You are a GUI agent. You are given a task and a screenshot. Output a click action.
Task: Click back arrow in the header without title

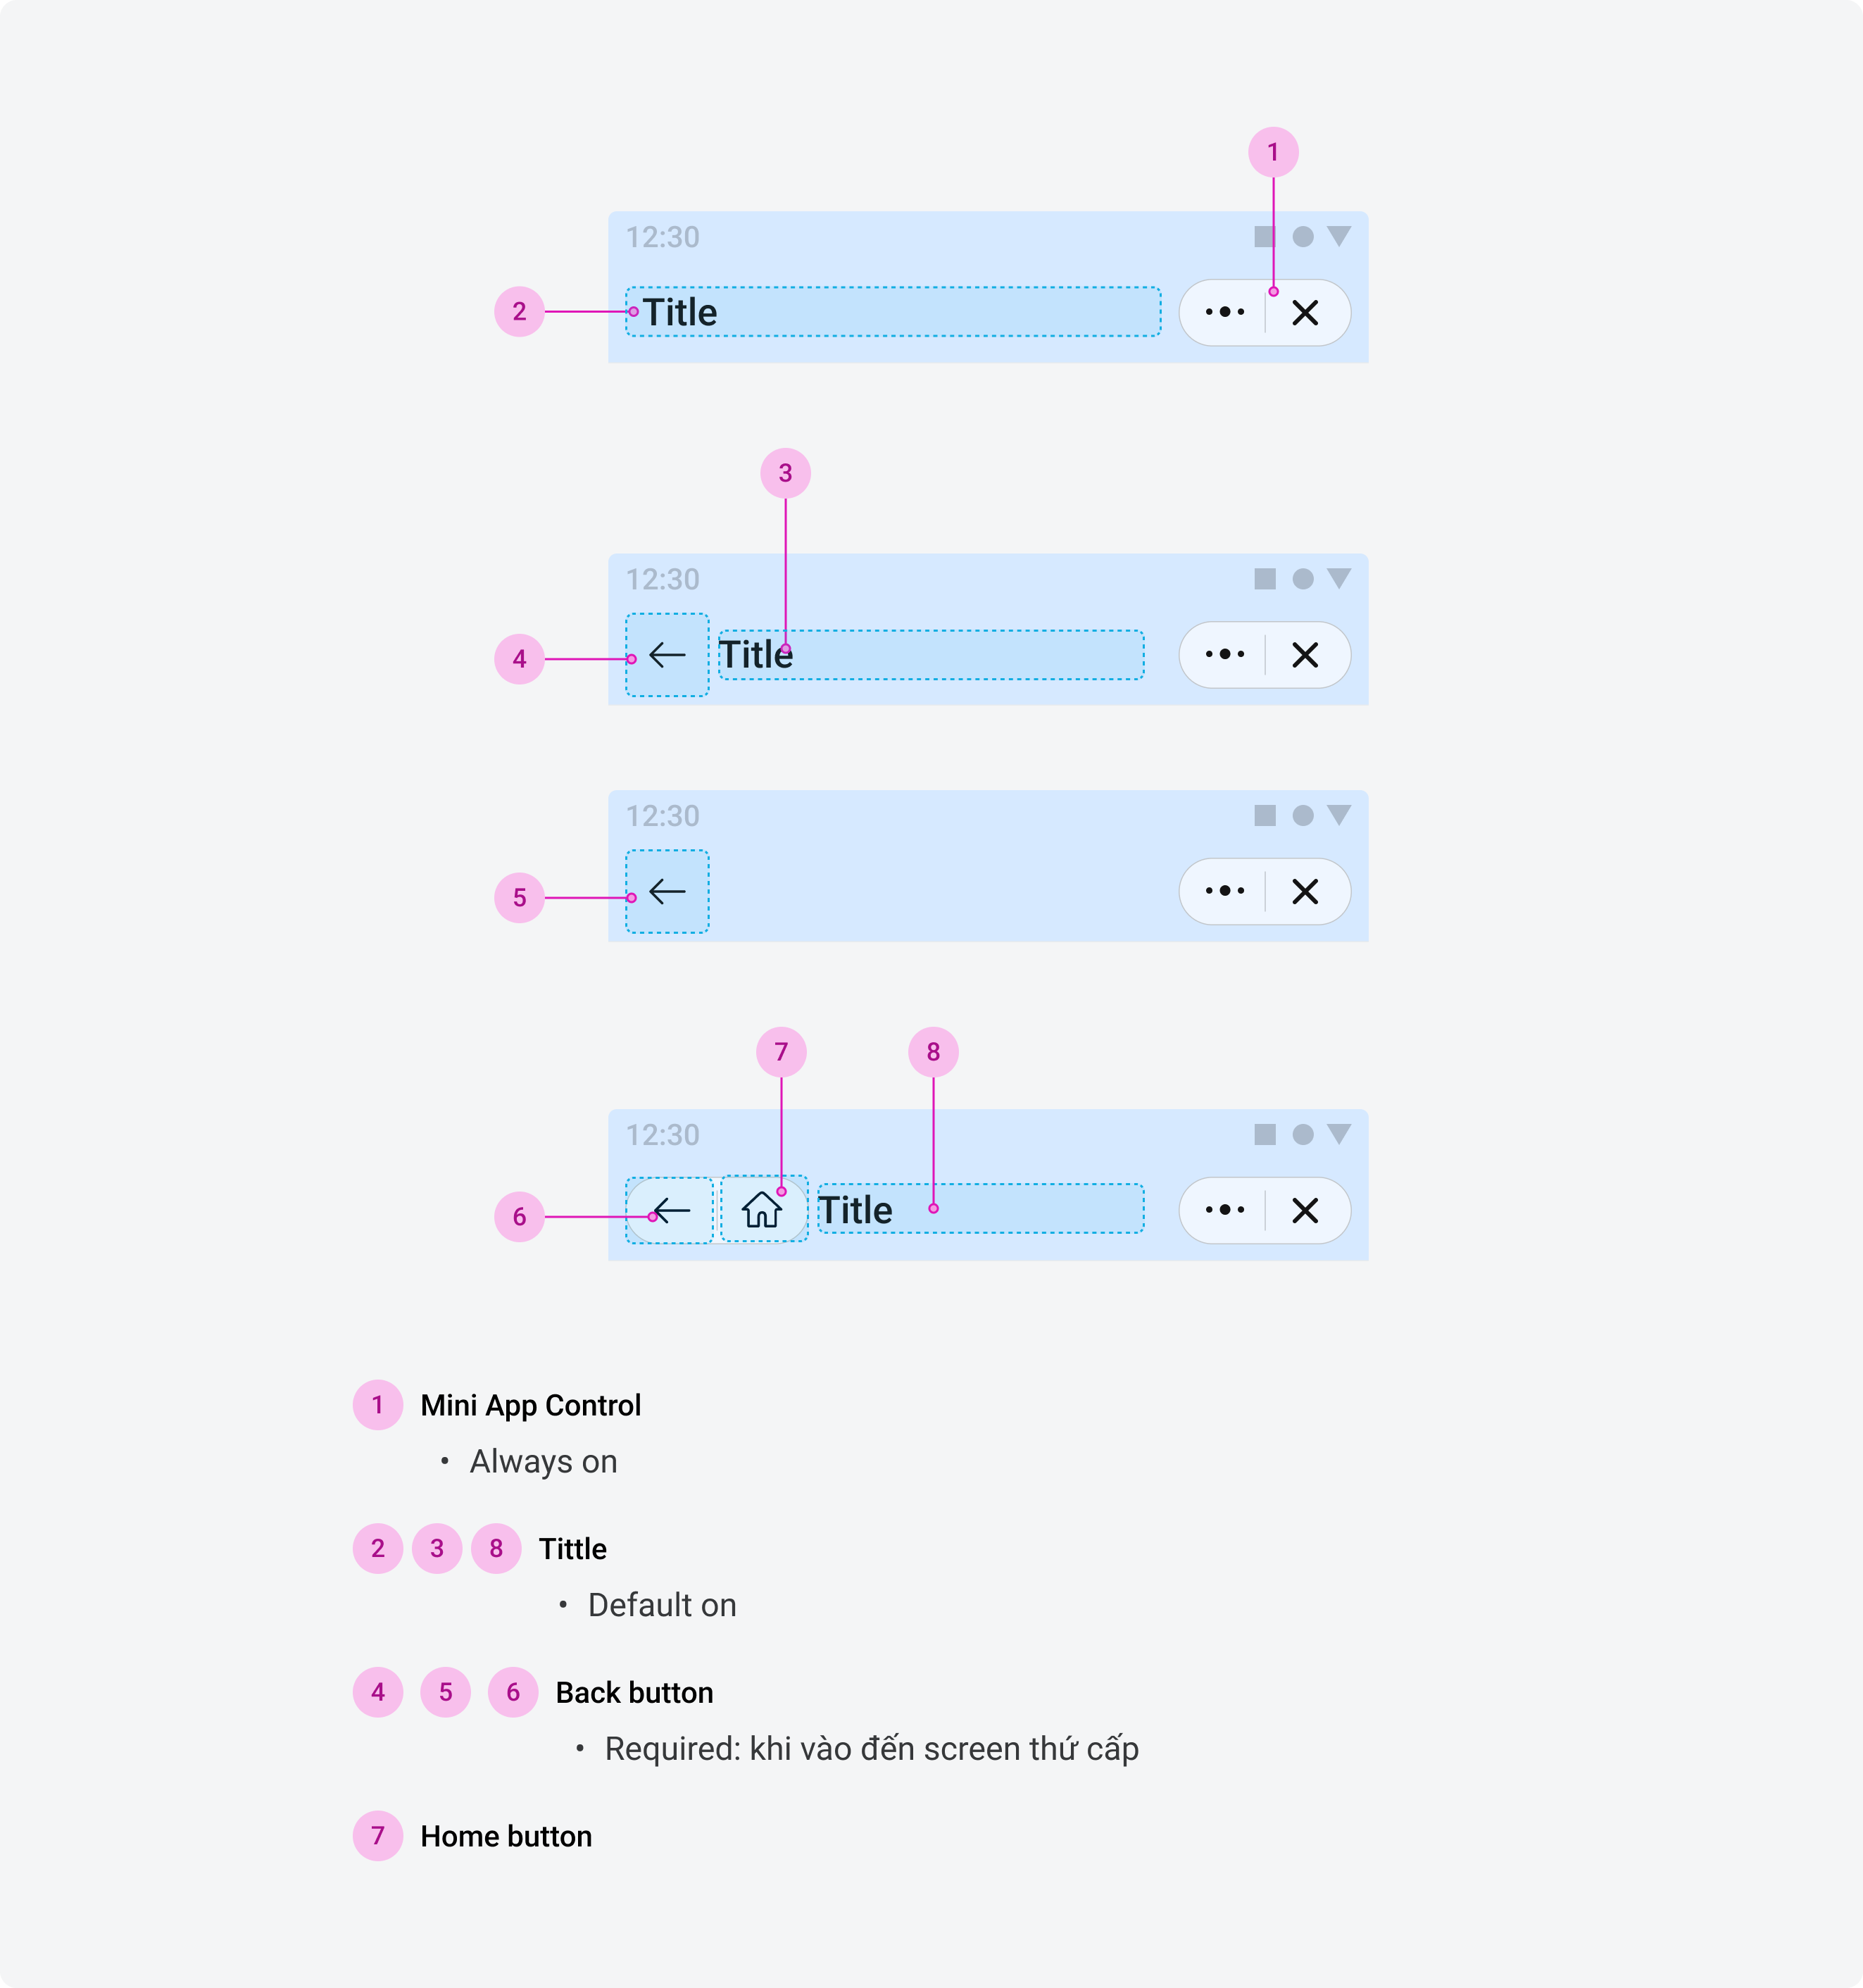coord(667,891)
